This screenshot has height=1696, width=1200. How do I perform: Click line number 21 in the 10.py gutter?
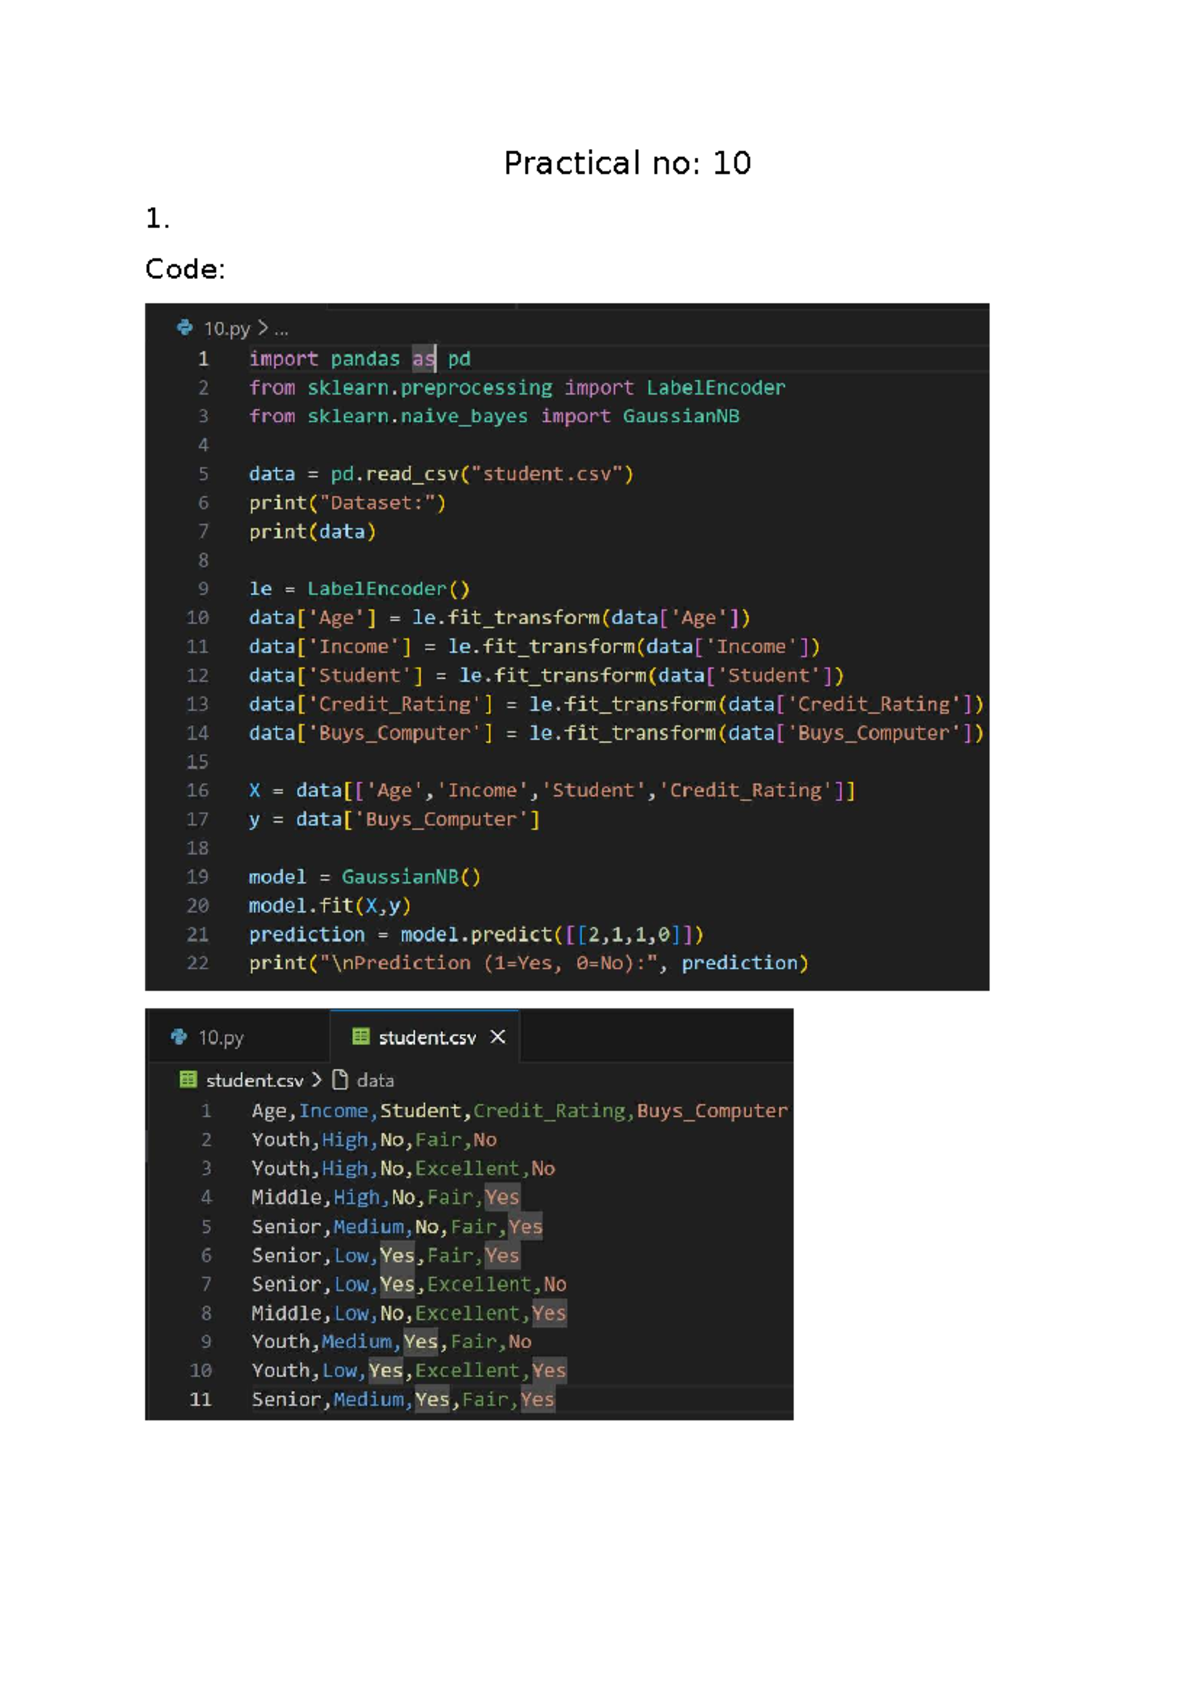point(198,934)
